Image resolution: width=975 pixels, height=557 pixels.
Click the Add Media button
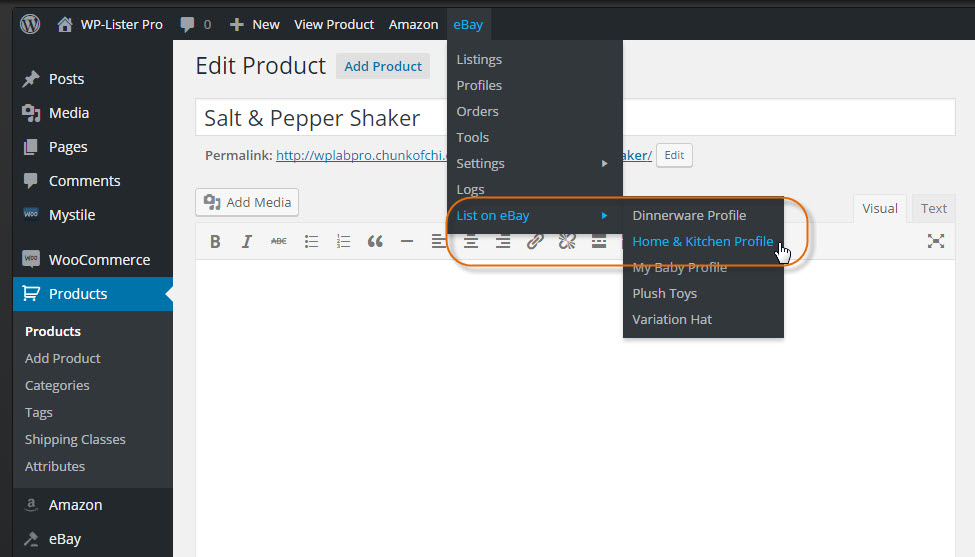[x=247, y=203]
